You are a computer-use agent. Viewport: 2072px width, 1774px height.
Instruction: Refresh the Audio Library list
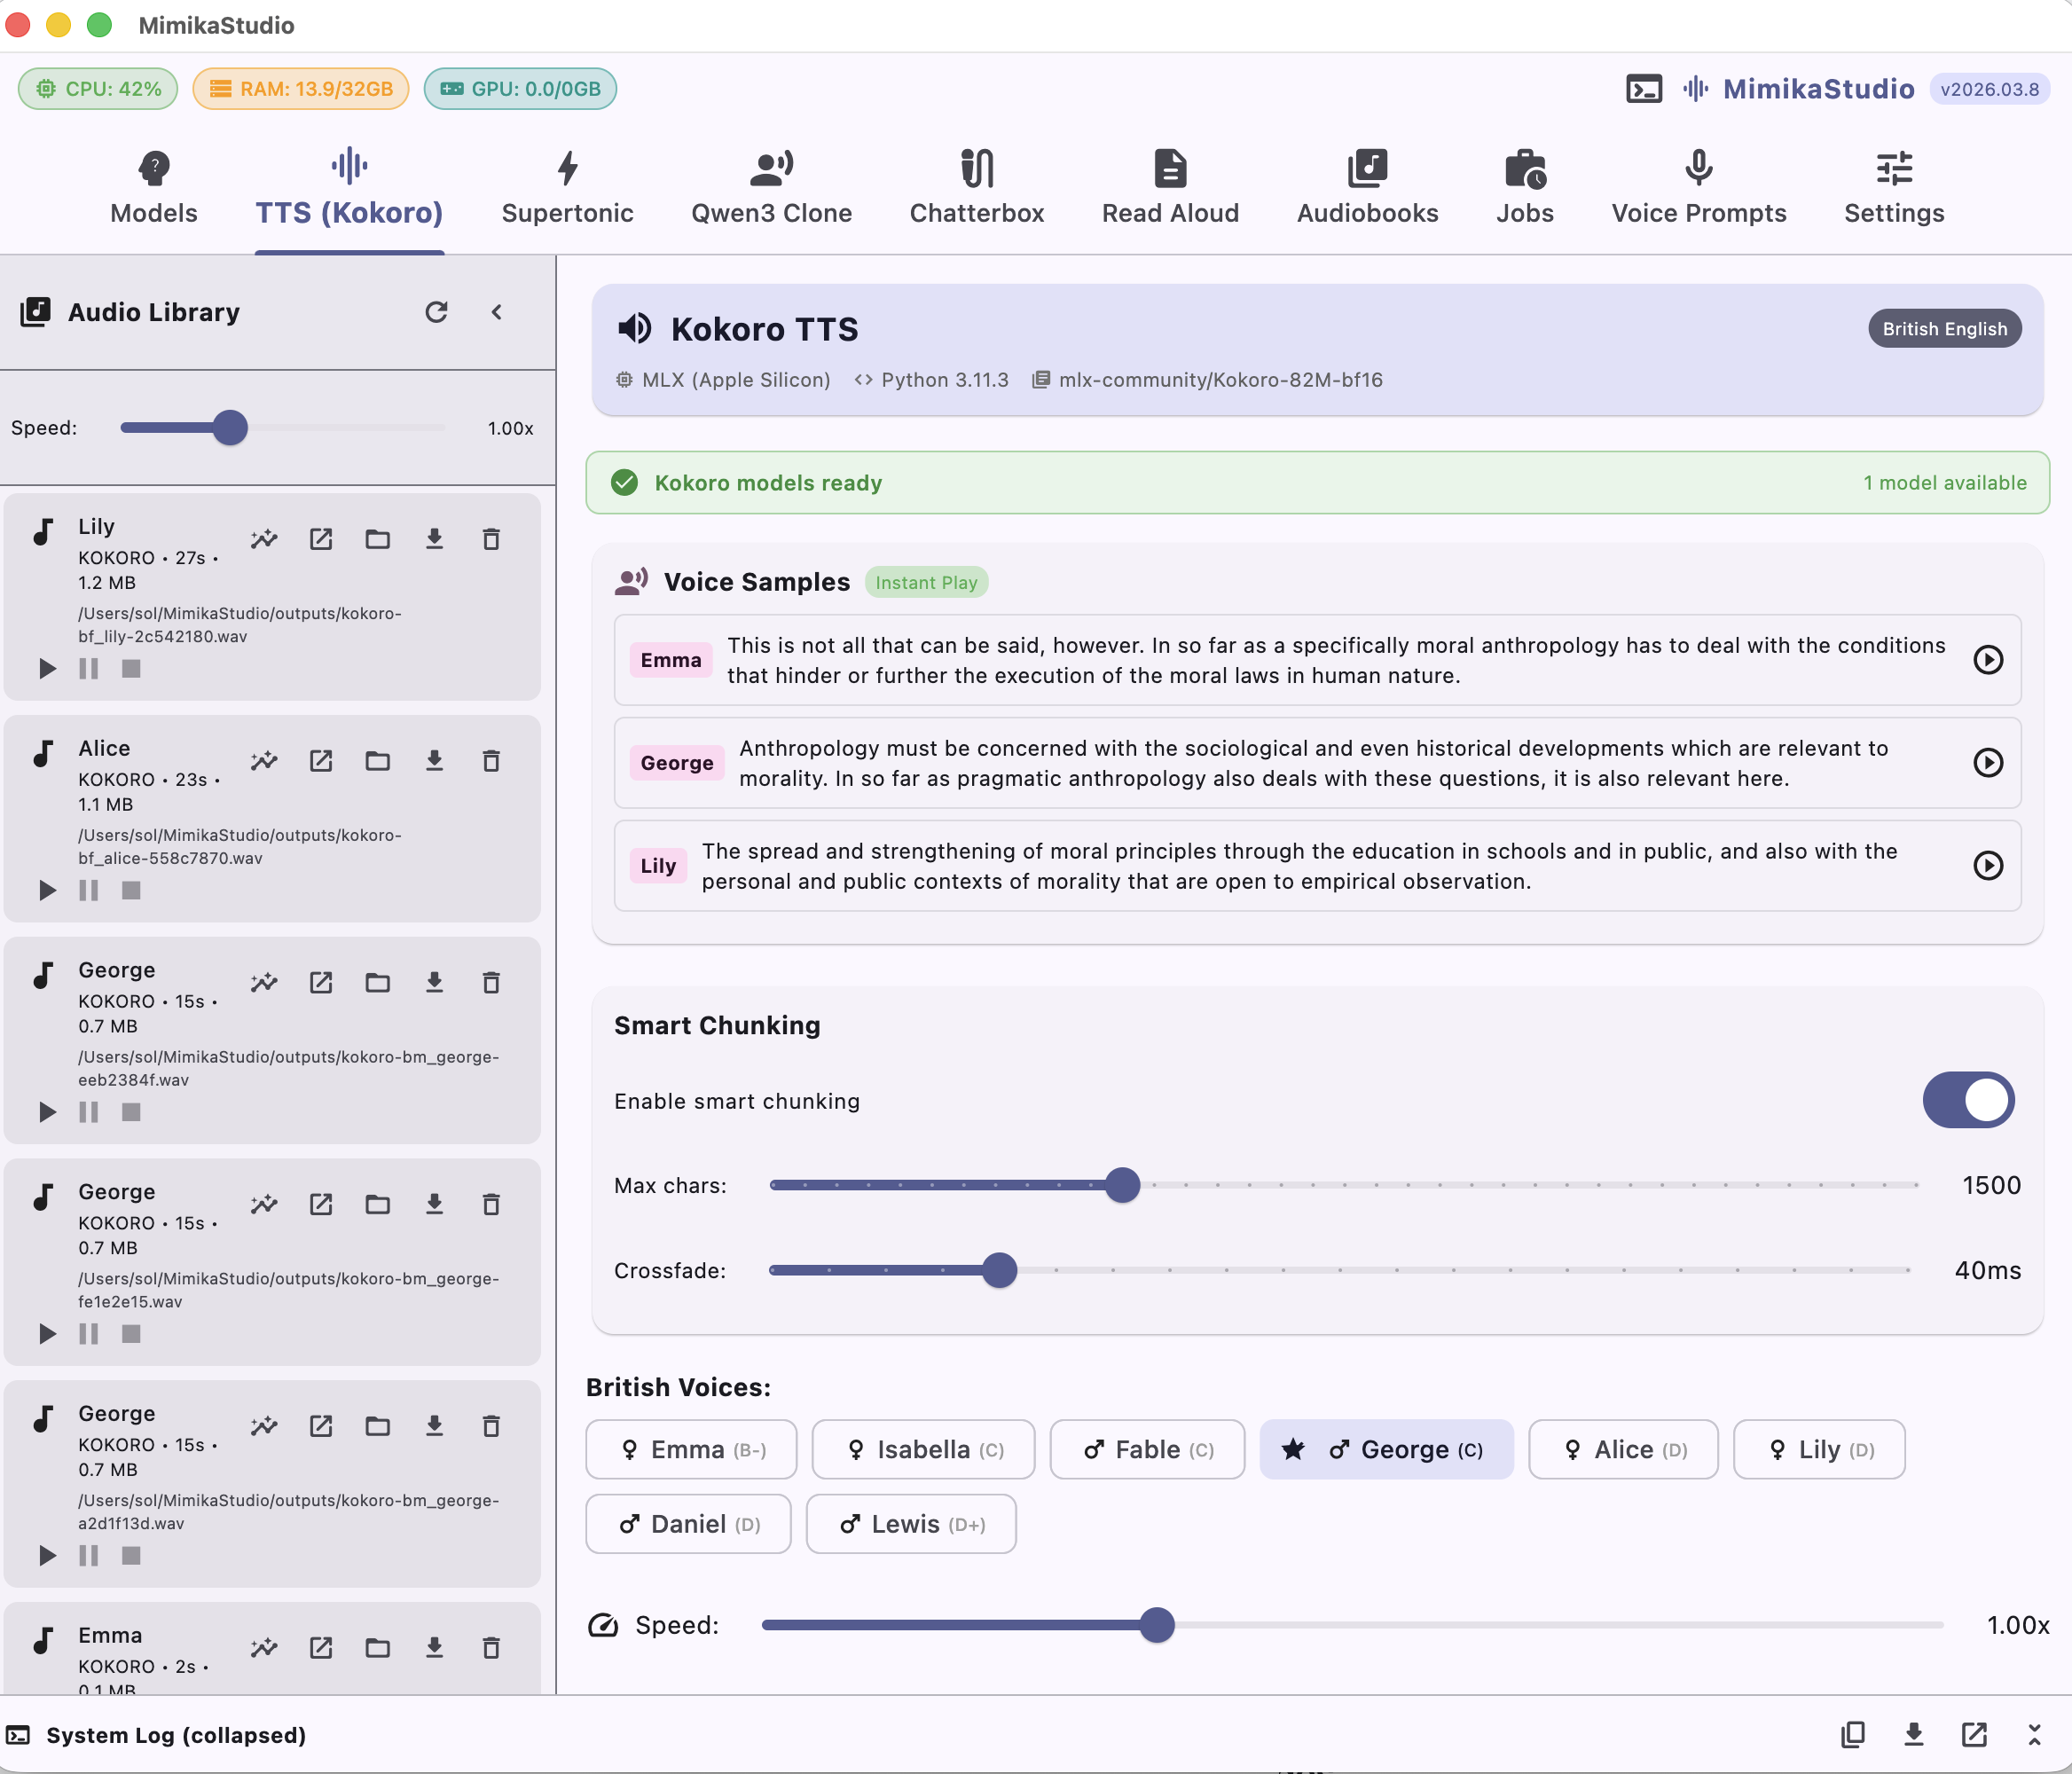pos(436,312)
